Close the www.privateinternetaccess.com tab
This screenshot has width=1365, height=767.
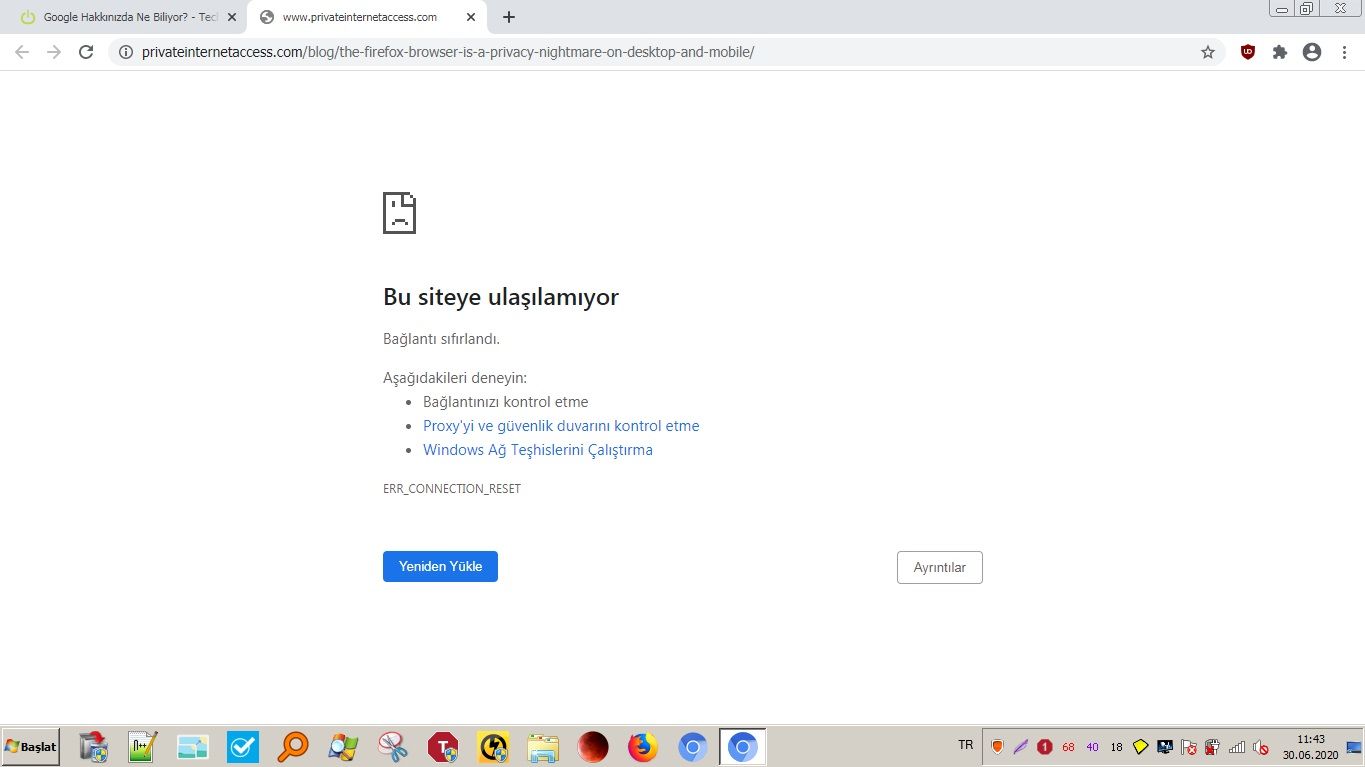(471, 17)
